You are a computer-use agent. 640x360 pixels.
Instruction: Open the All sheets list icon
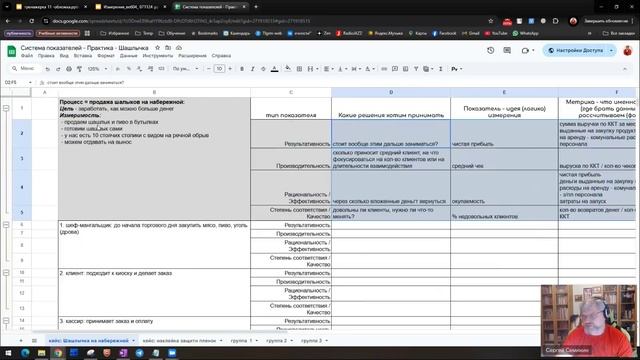(x=35, y=340)
